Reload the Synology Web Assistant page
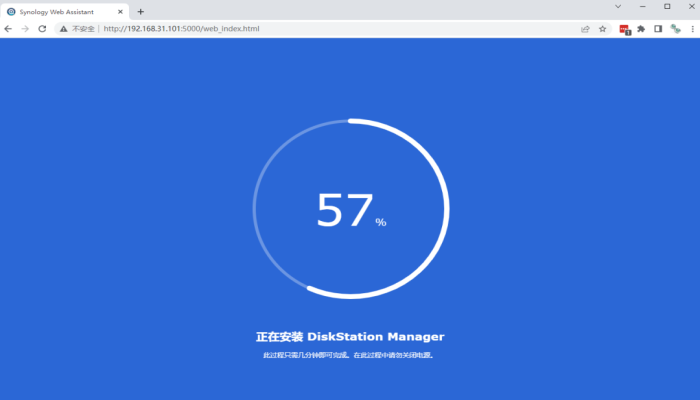The width and height of the screenshot is (700, 400). pos(42,29)
